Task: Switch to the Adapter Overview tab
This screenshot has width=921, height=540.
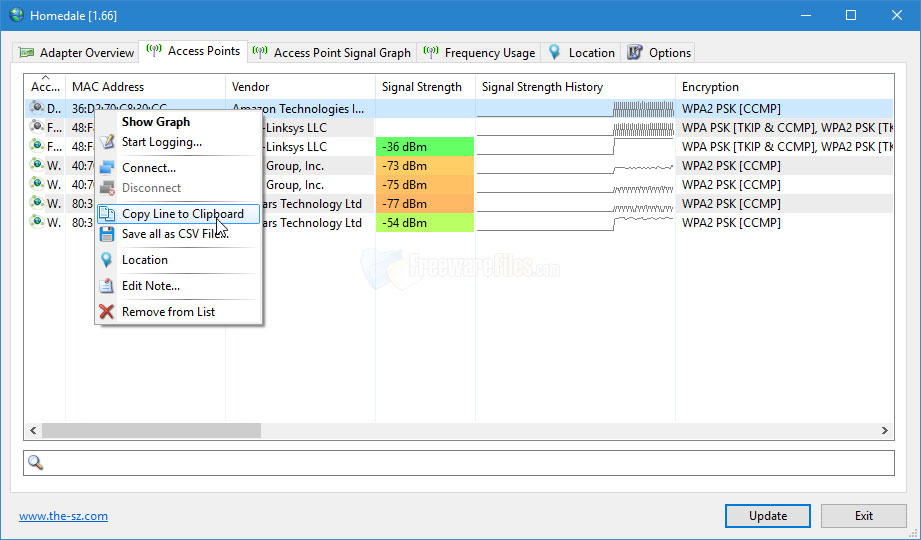Action: 76,53
